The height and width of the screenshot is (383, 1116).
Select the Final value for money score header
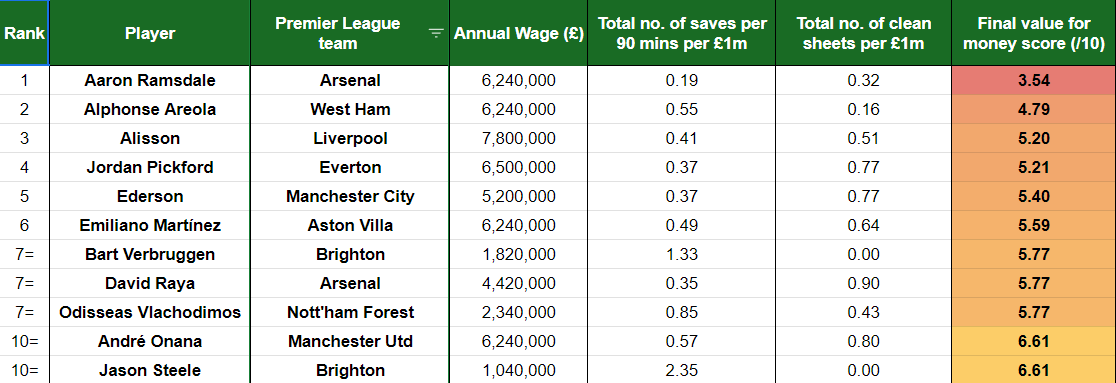(x=1033, y=33)
